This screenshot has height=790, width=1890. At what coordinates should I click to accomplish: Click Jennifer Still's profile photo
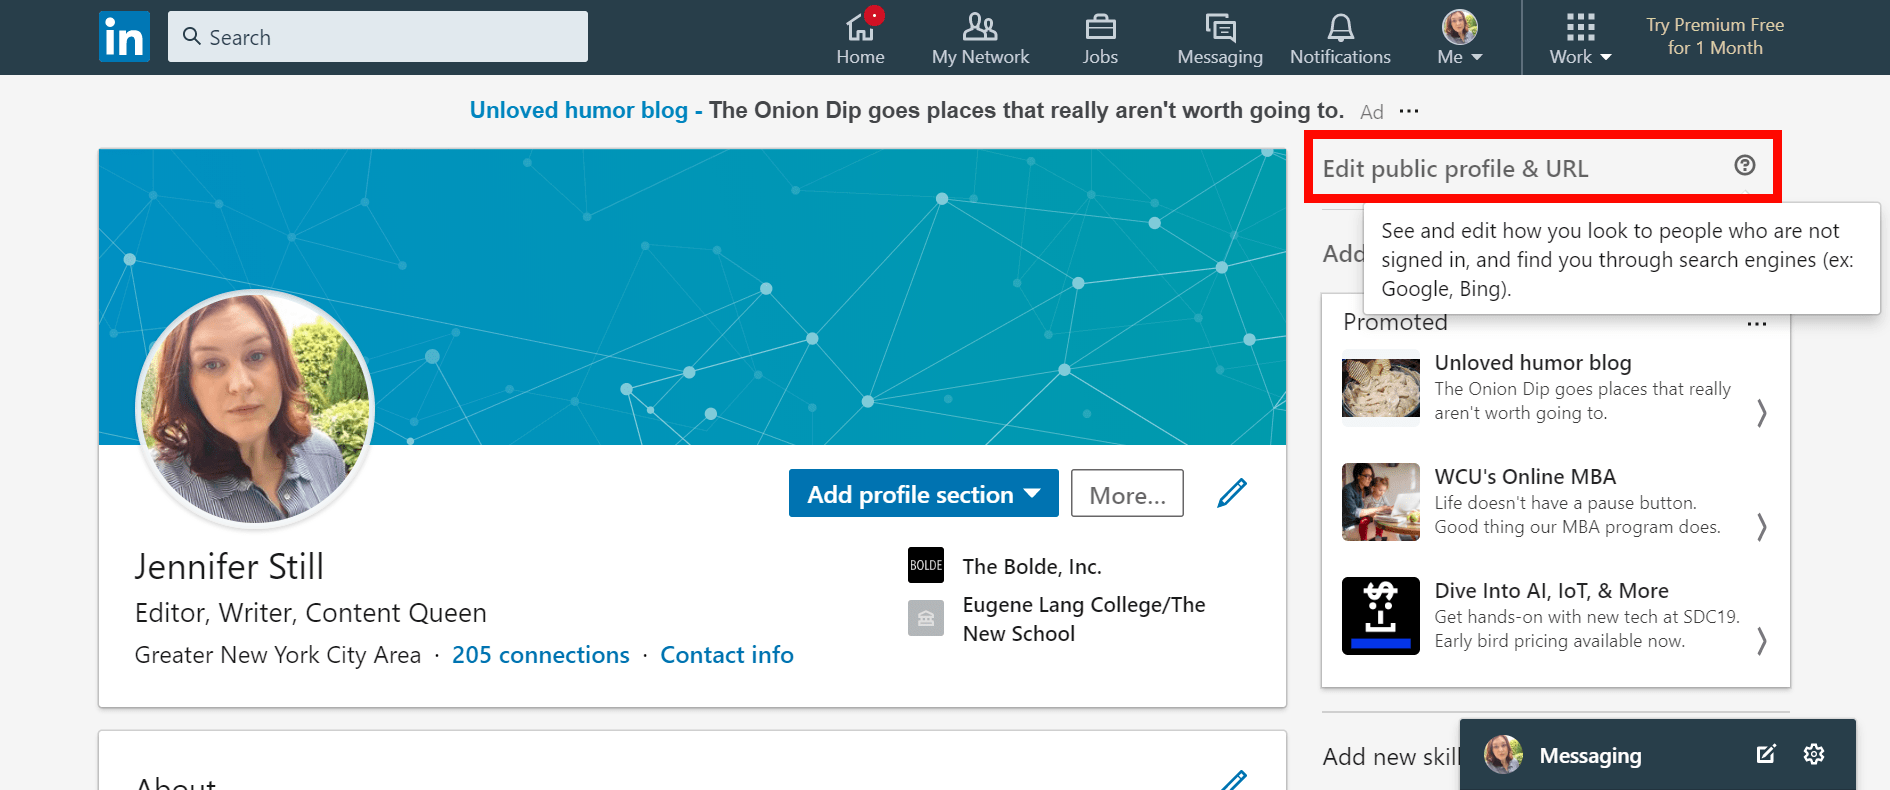(255, 409)
